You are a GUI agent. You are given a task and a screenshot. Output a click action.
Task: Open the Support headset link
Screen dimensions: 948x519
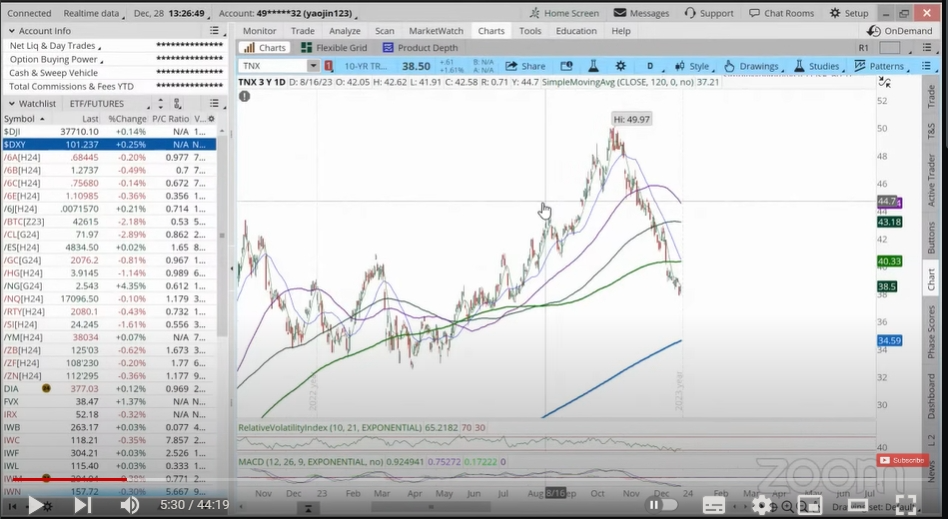point(709,13)
